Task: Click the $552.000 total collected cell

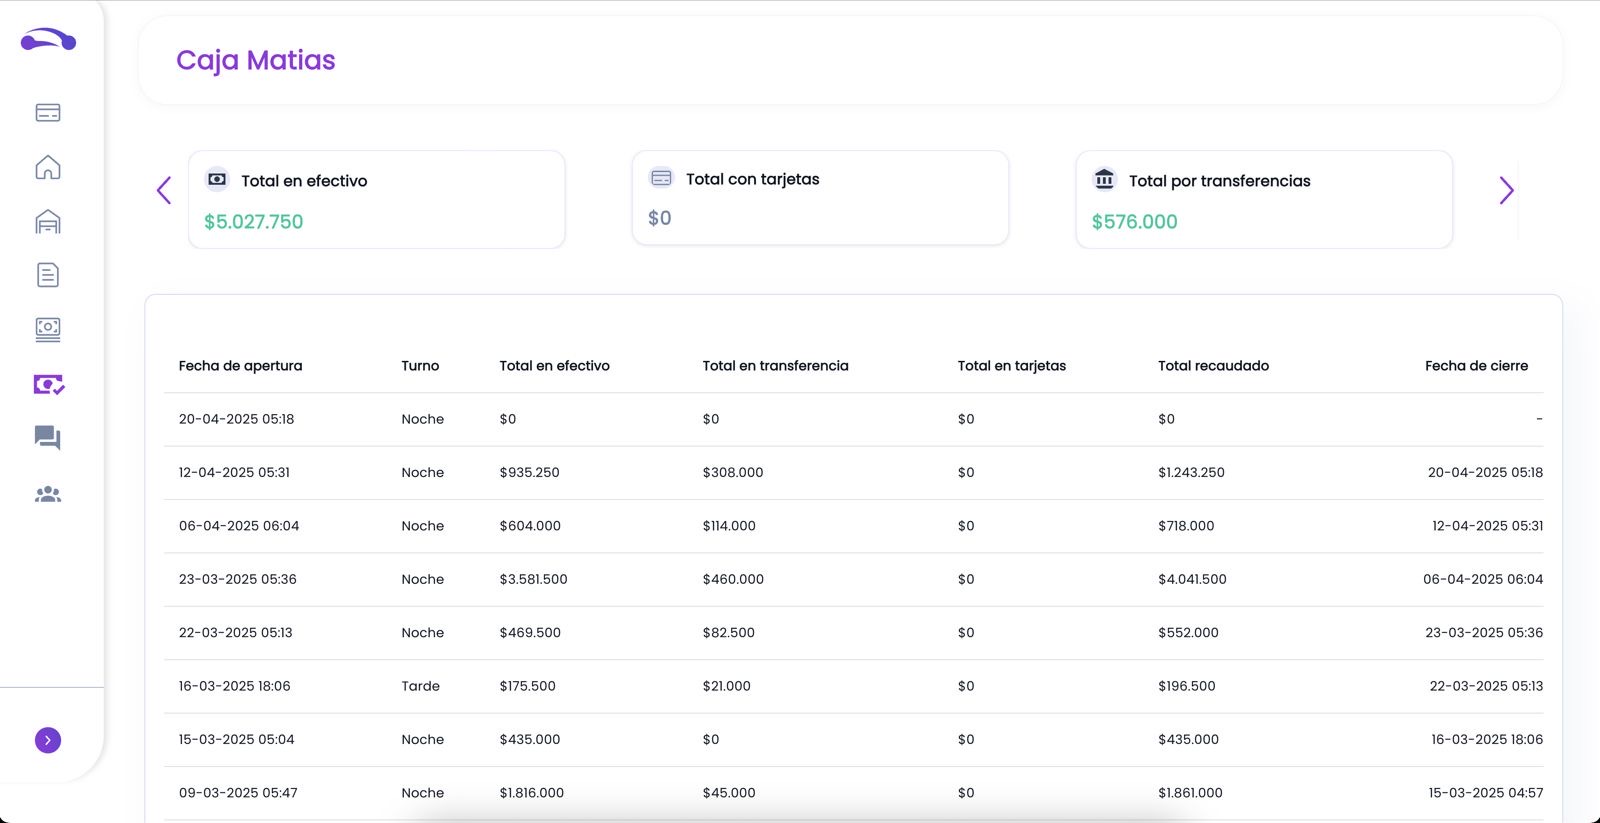Action: 1188,633
